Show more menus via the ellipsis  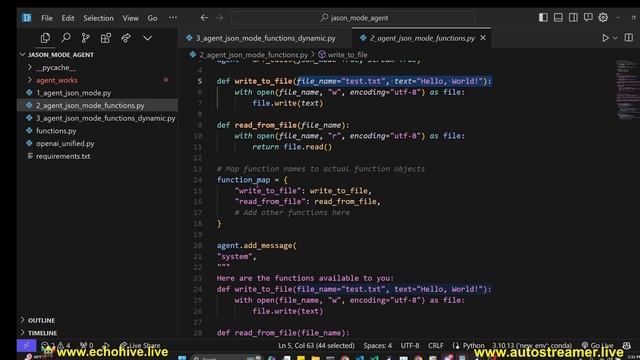point(173,18)
